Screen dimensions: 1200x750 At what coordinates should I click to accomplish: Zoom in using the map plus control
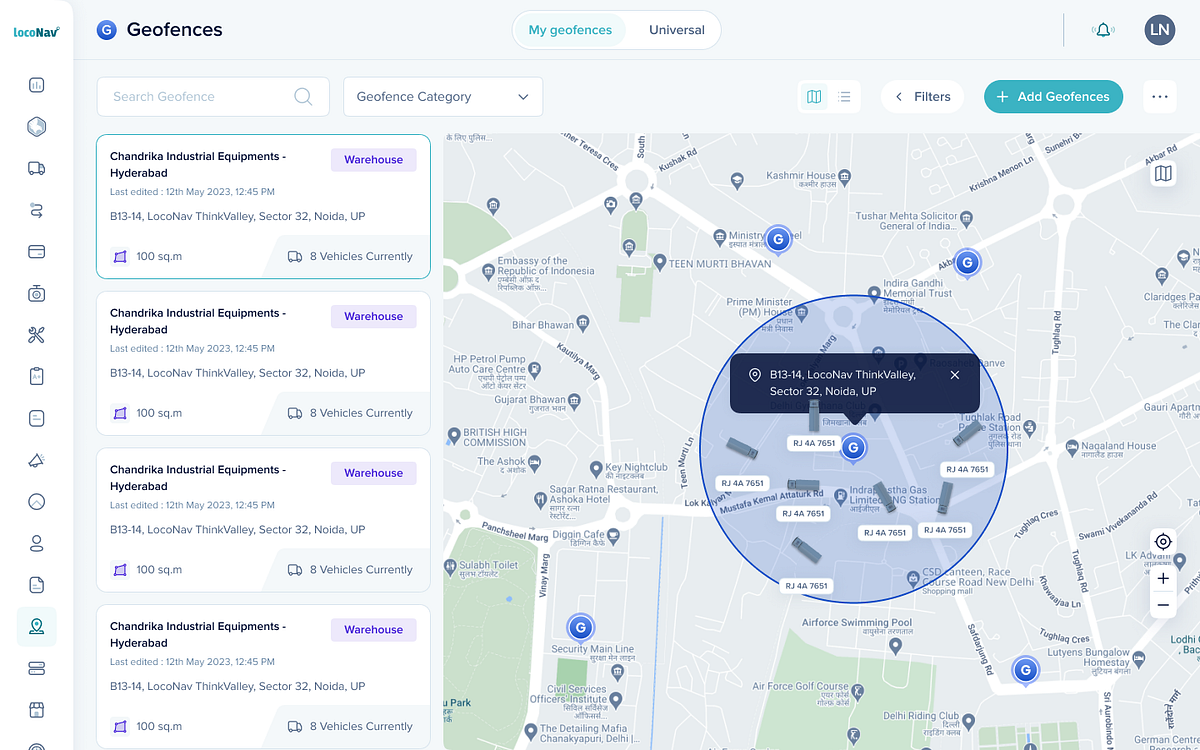(1163, 578)
